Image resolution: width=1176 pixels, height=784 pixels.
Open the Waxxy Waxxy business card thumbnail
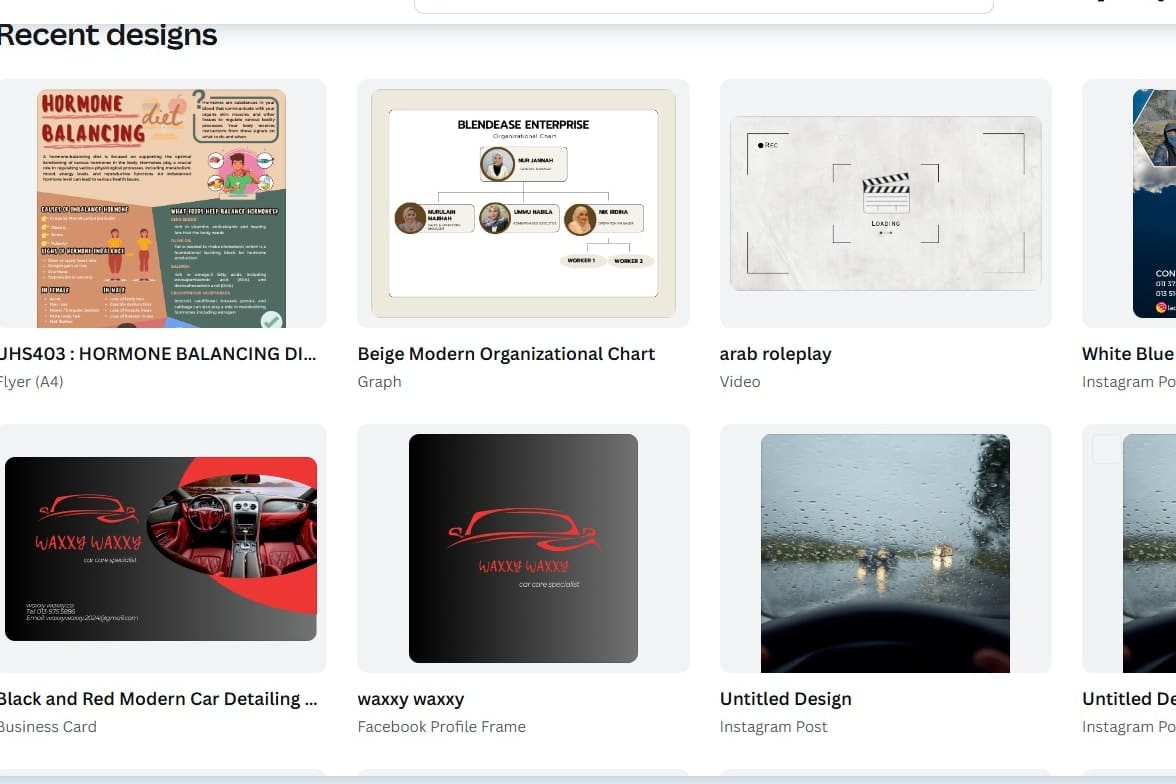160,548
